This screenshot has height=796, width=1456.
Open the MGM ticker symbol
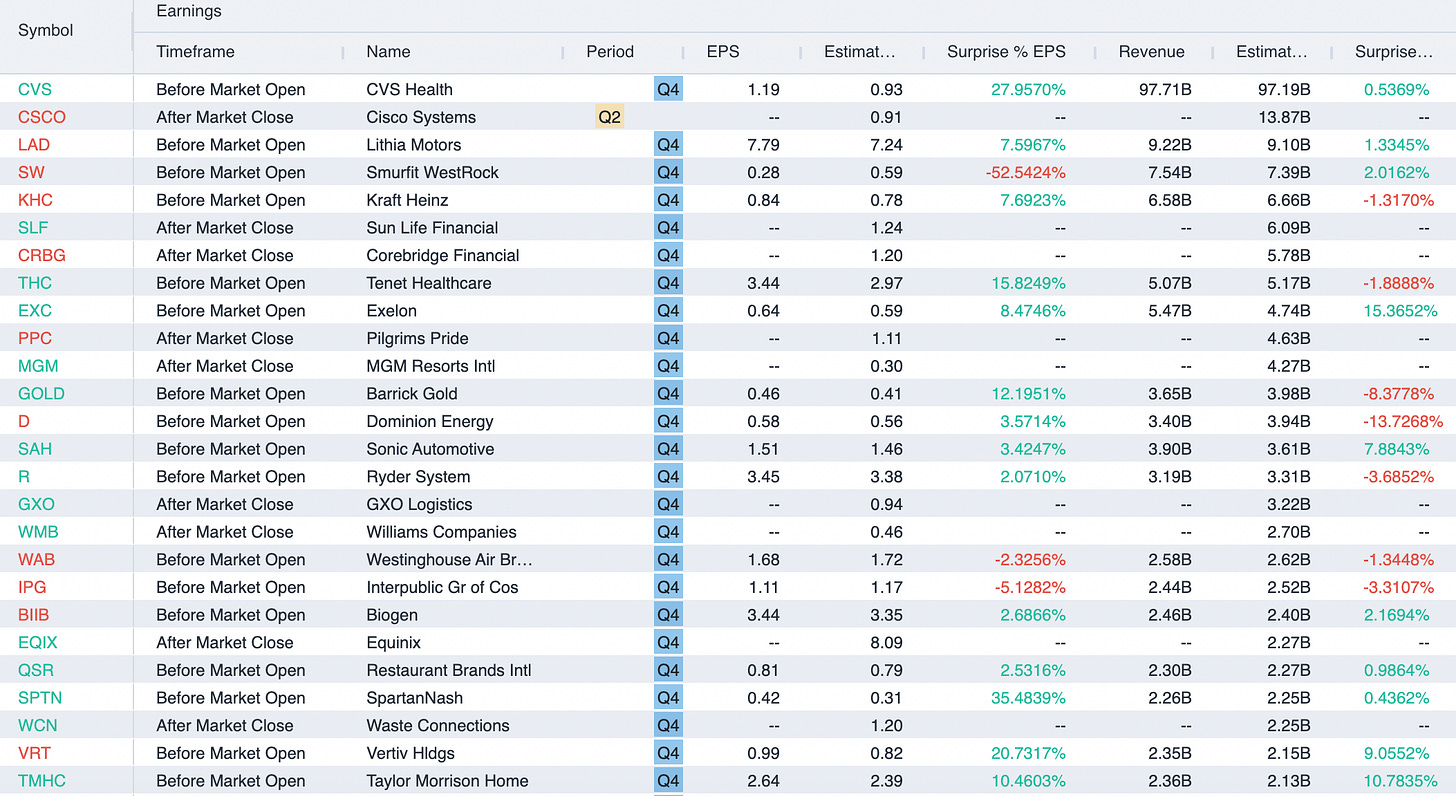coord(37,366)
